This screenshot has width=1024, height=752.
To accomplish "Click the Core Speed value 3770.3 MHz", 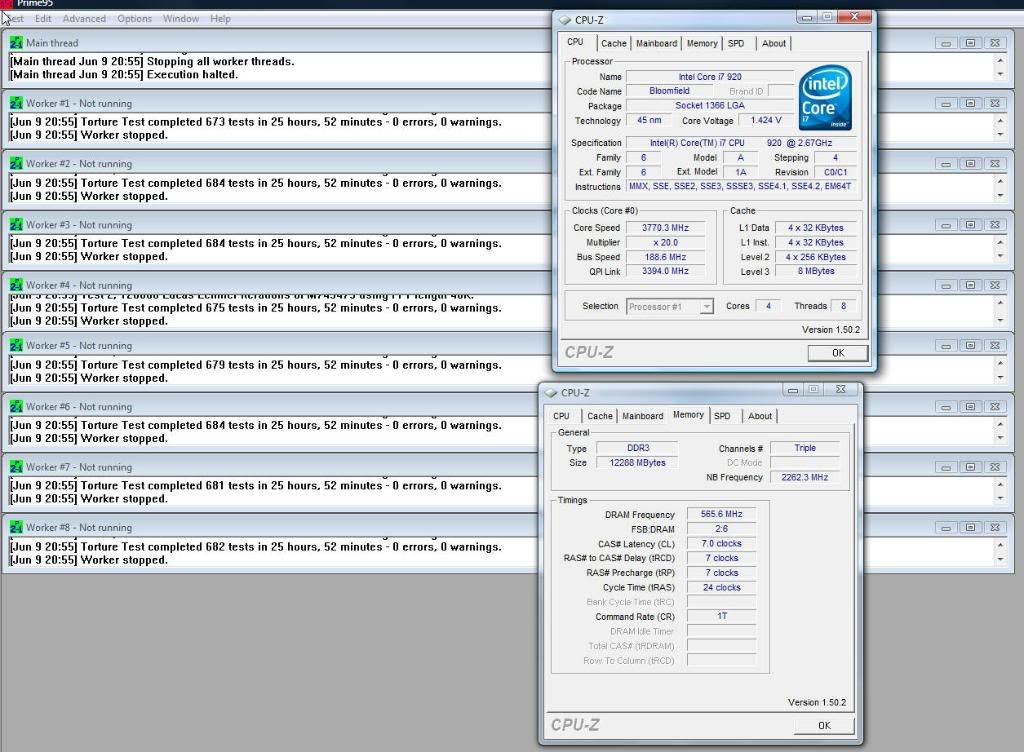I will [x=665, y=228].
